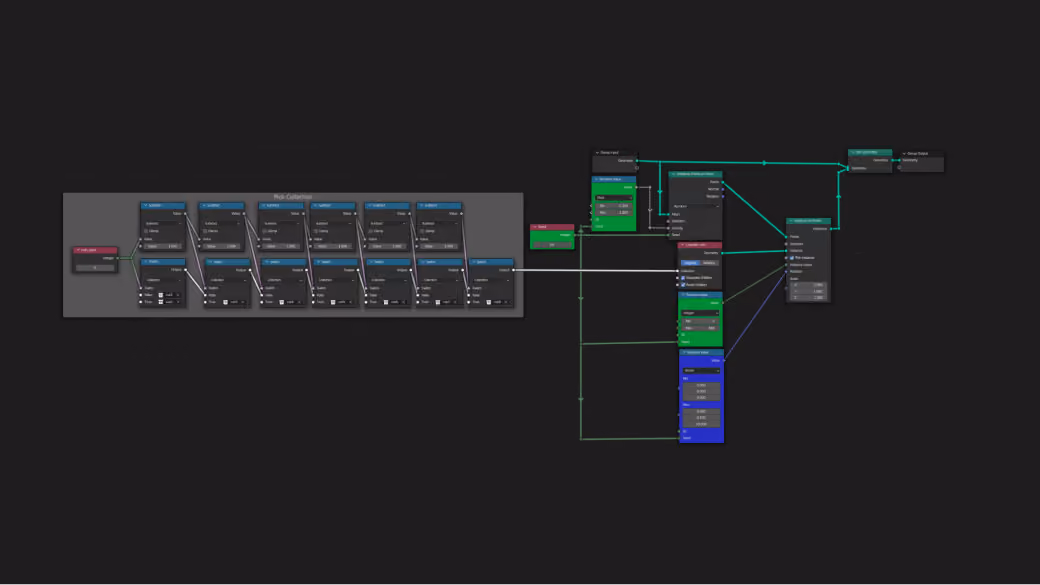
Task: Click Rotation output on Distribute Points node
Action: [x=722, y=196]
